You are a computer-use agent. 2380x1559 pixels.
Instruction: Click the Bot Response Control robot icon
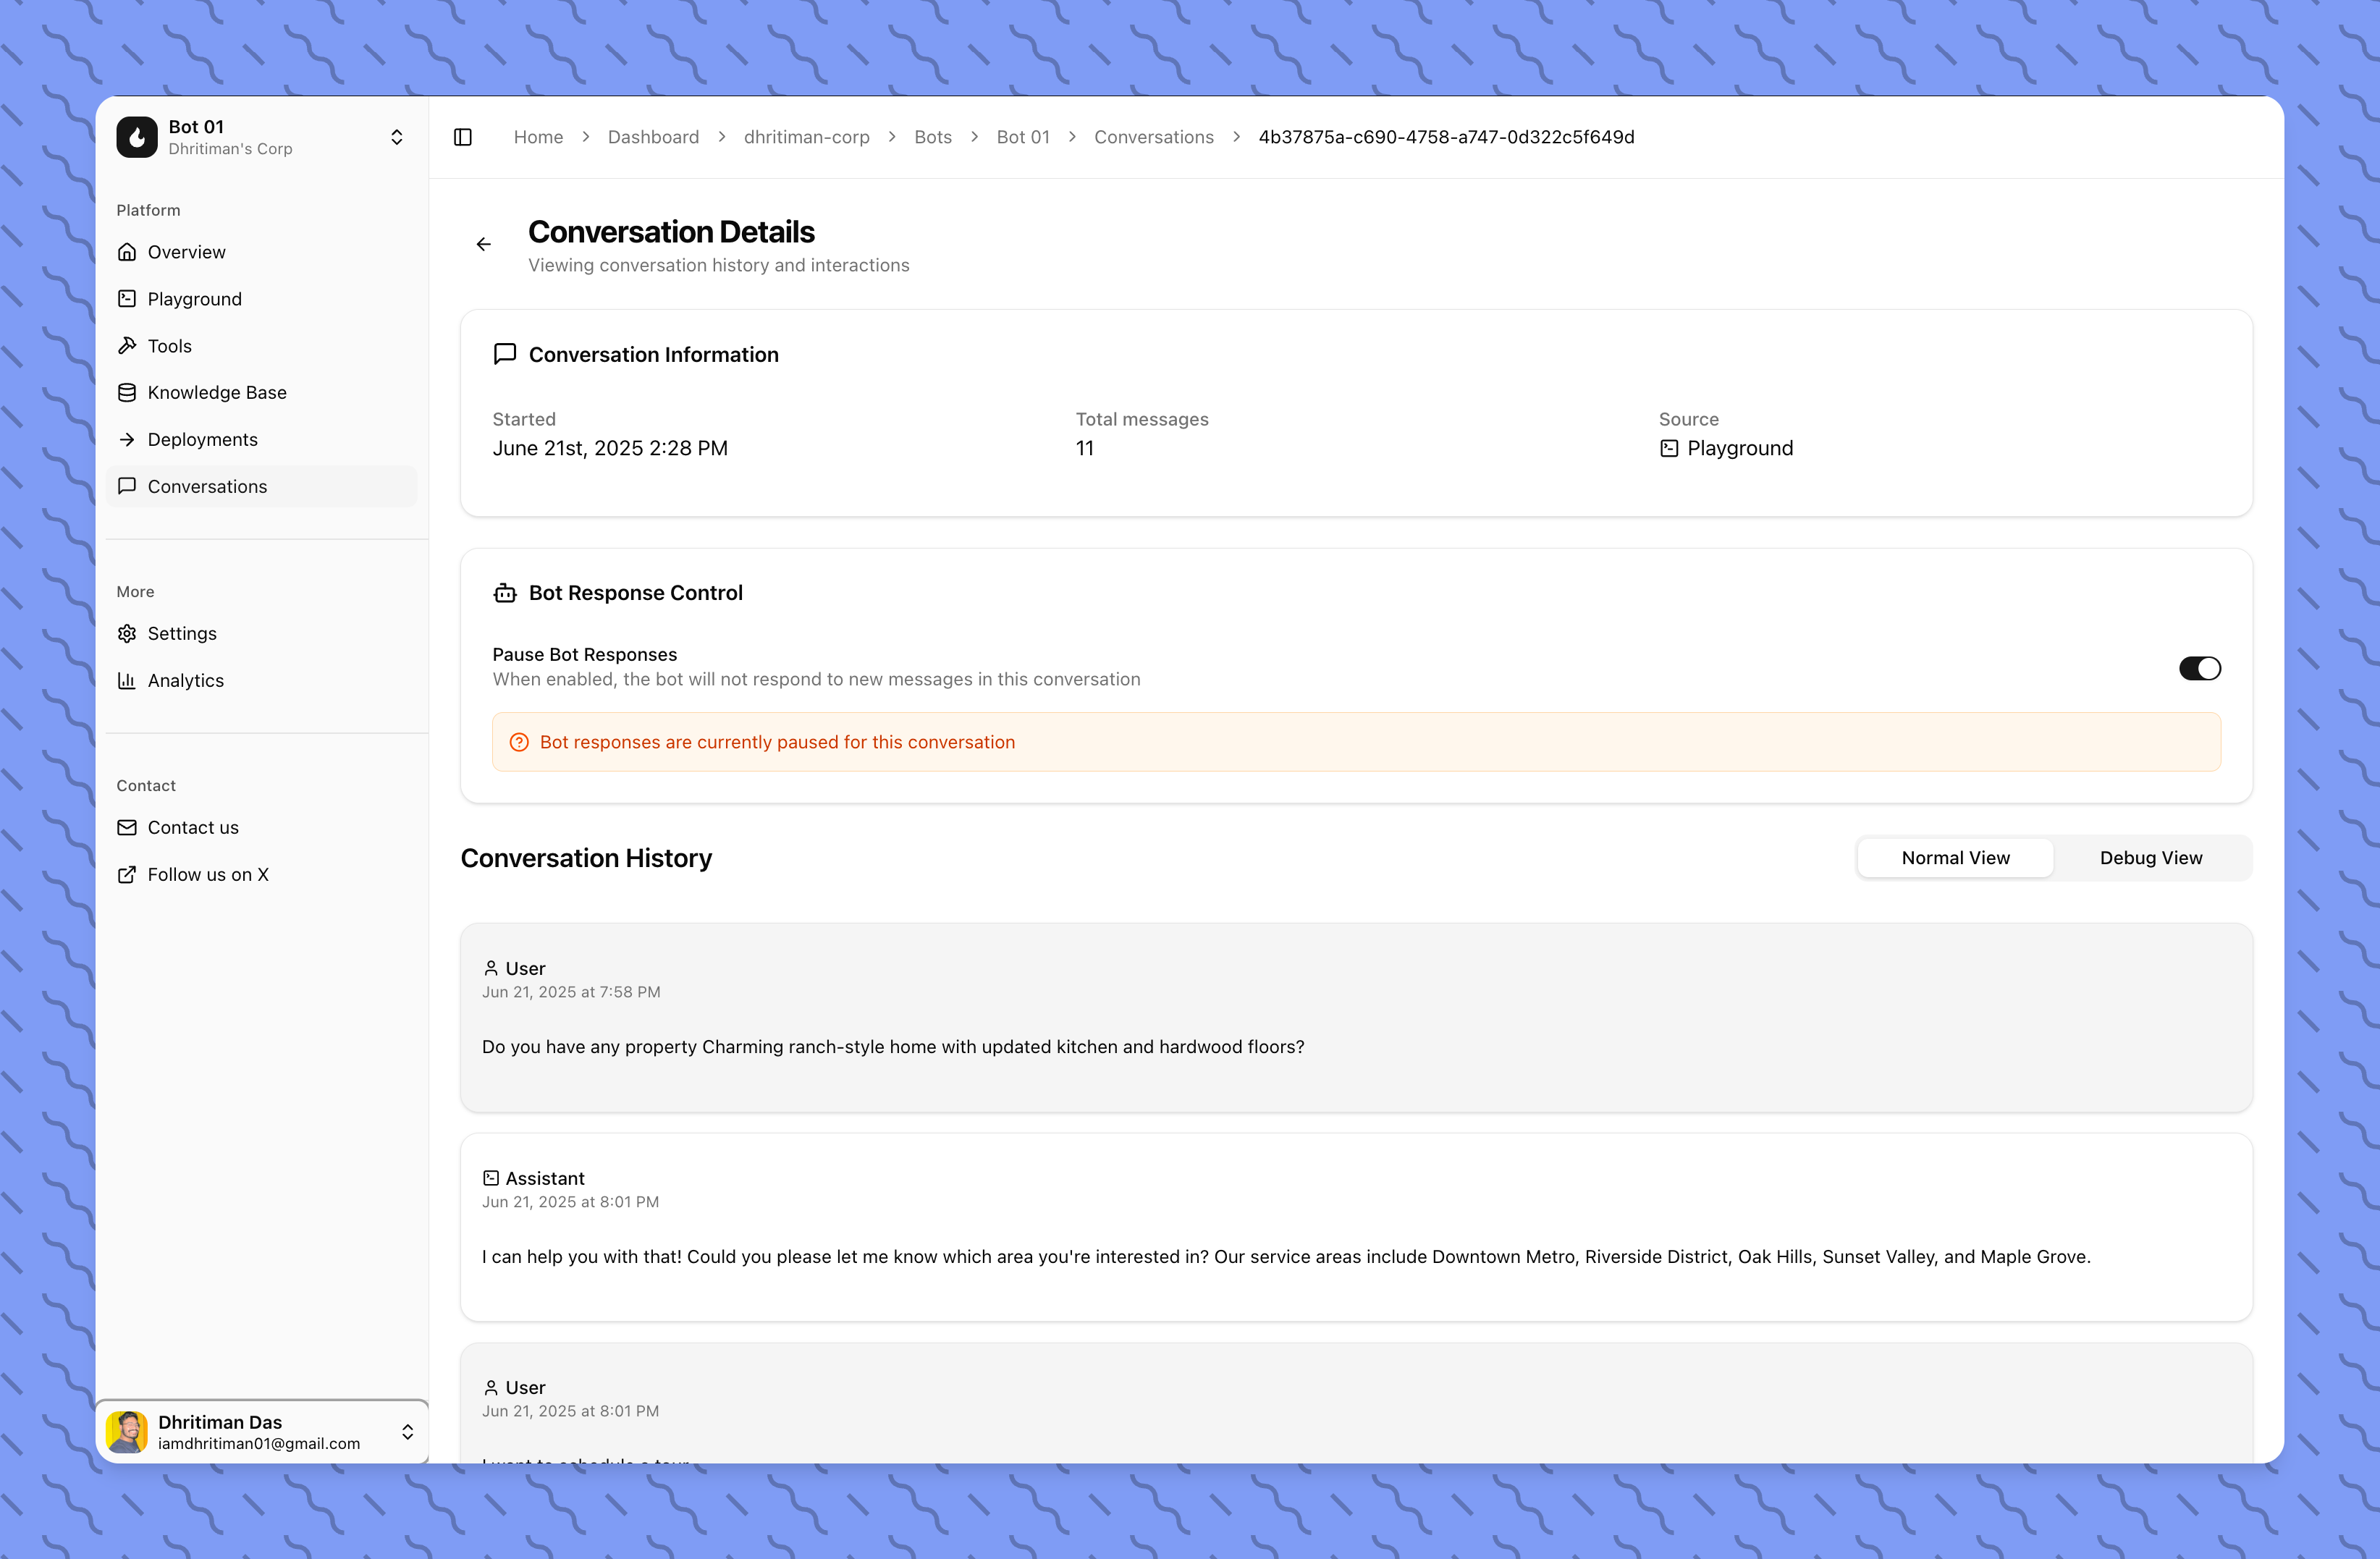click(505, 593)
